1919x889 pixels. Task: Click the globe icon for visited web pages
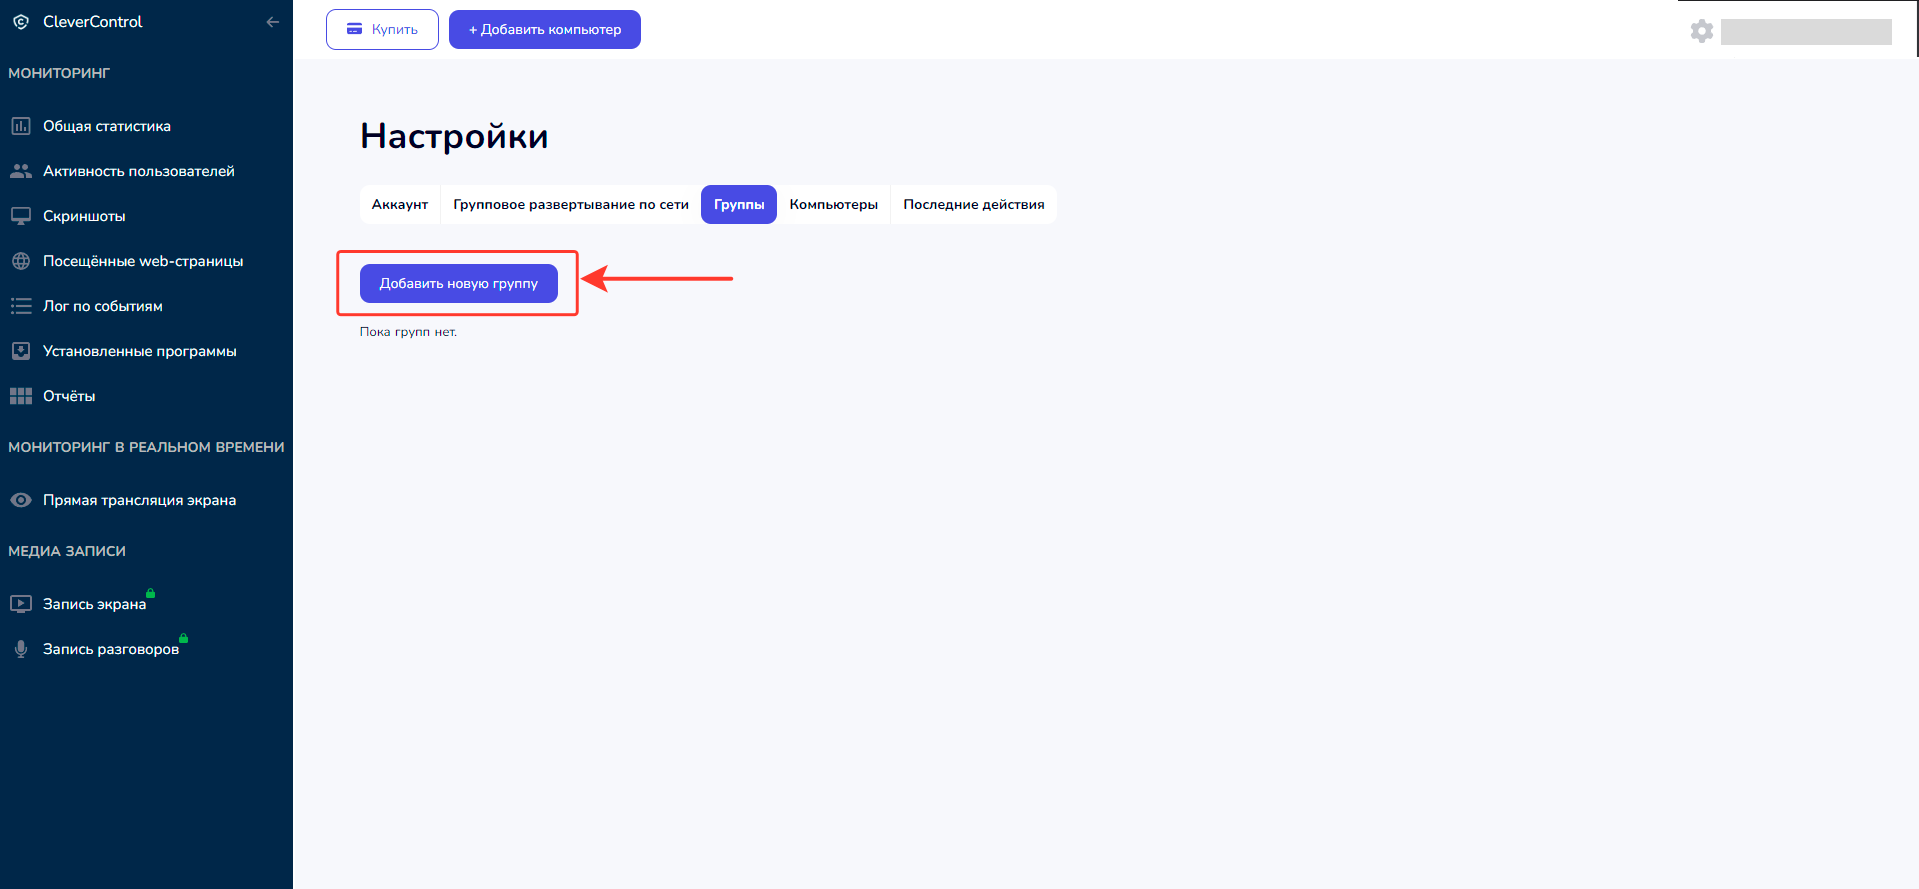(21, 261)
